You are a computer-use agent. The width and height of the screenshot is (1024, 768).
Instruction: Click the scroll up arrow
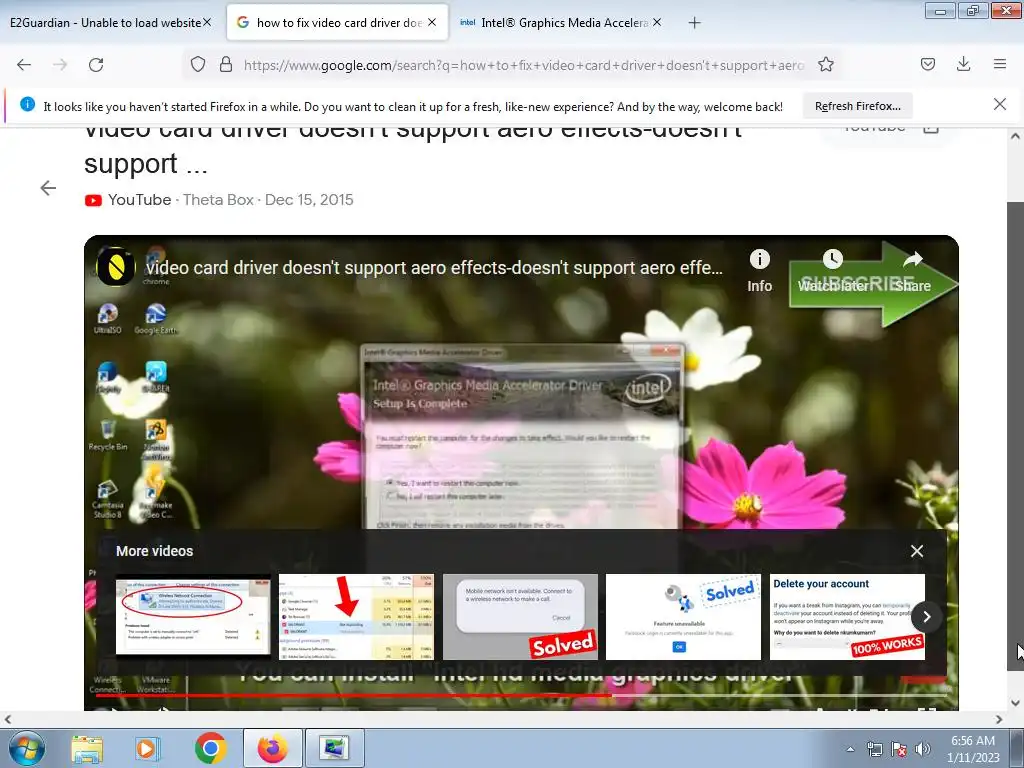click(x=1015, y=136)
